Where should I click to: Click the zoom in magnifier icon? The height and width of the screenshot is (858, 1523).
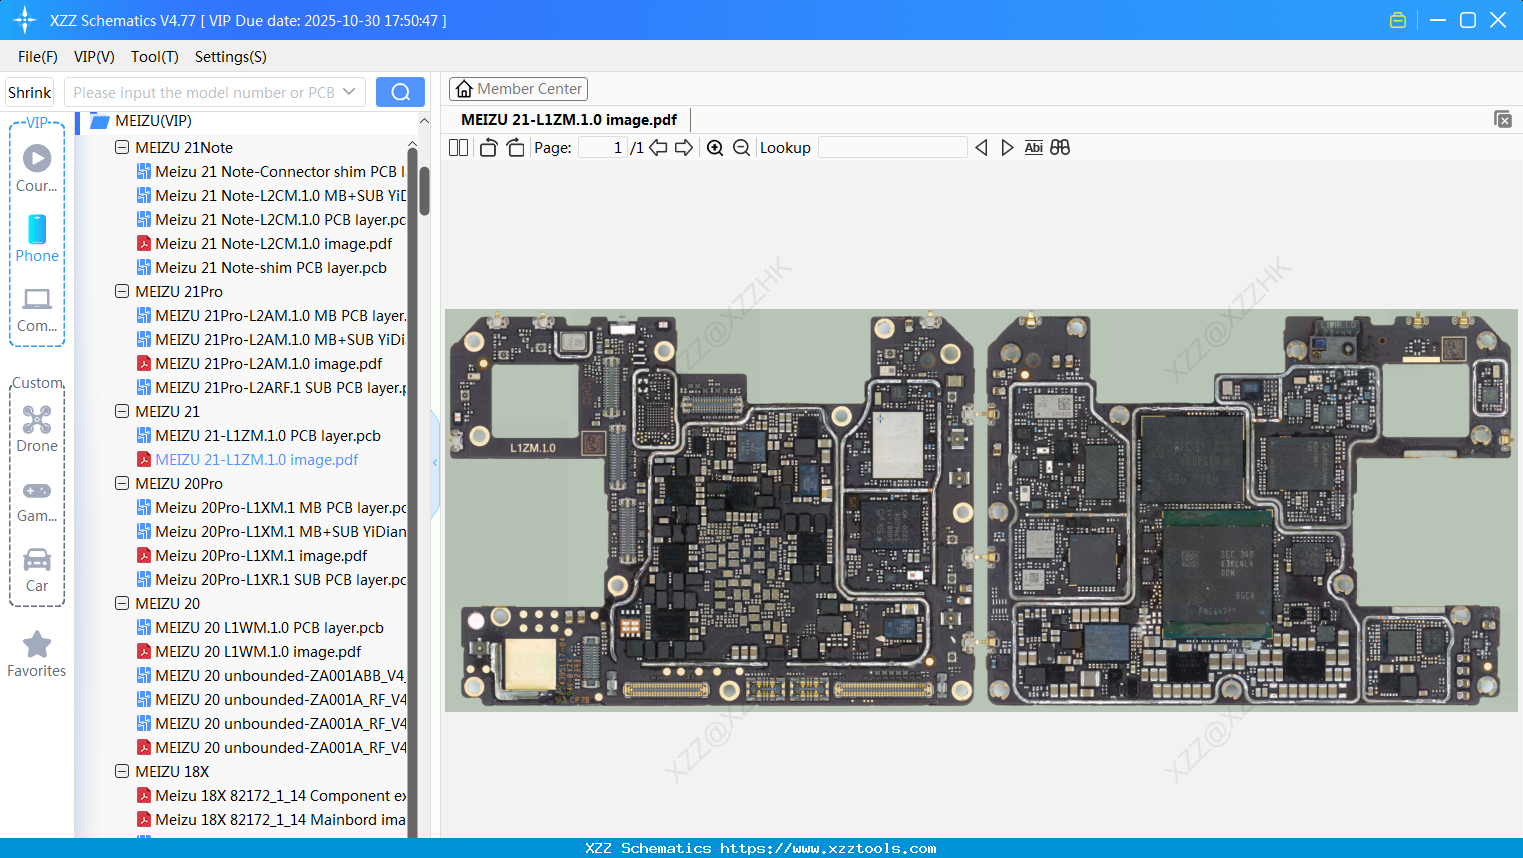(x=715, y=148)
